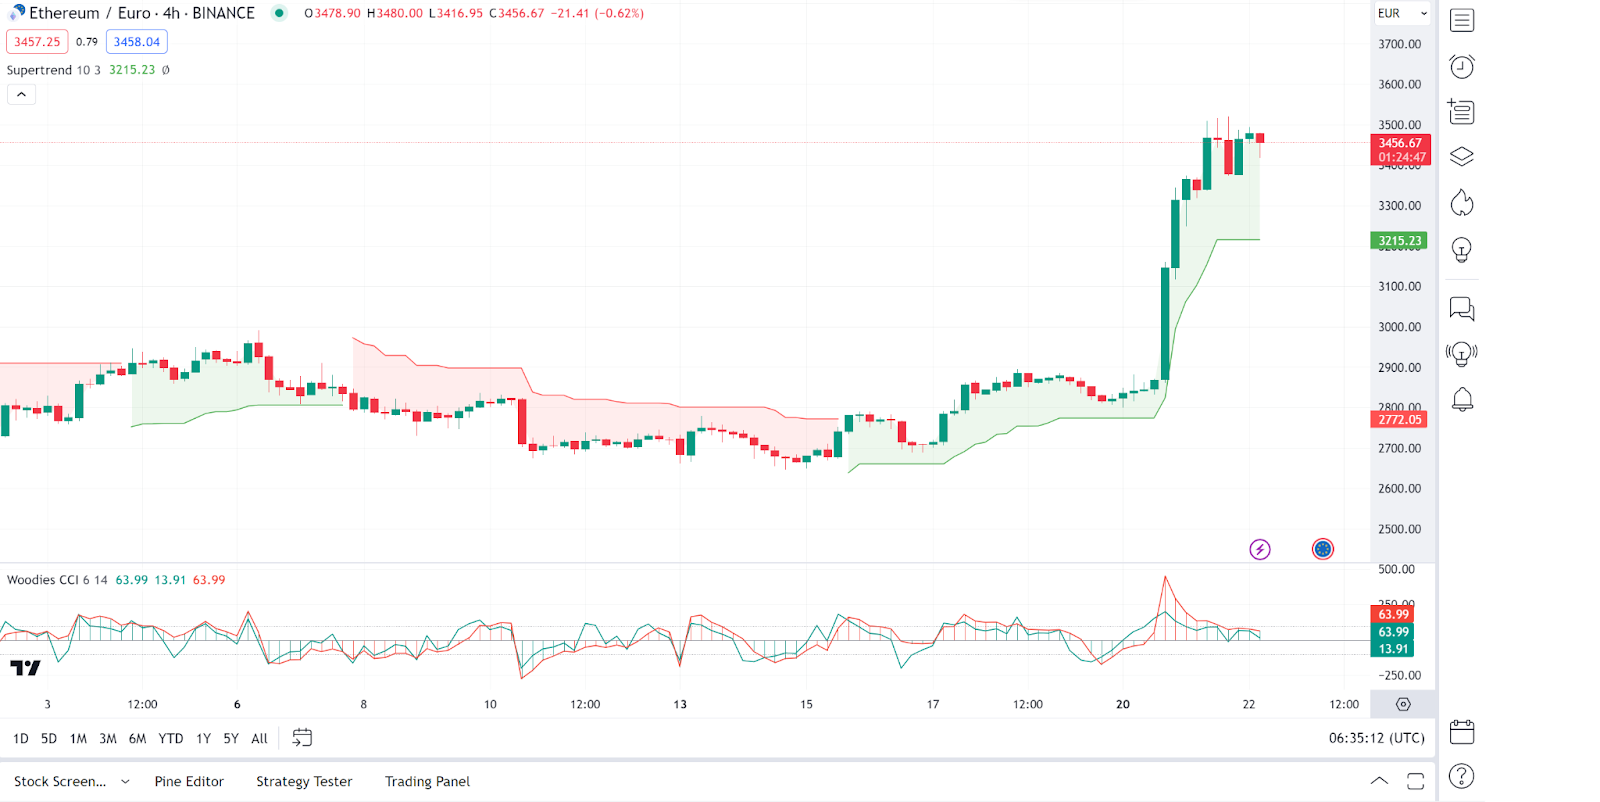Open the Pine Editor tab

coord(189,782)
